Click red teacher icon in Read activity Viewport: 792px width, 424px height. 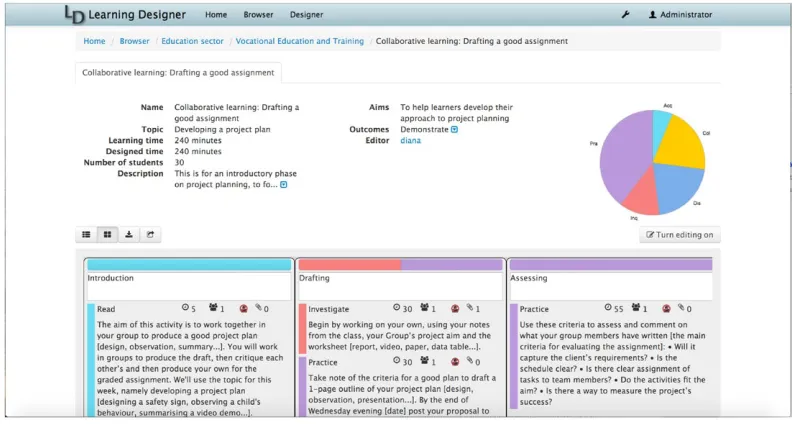point(243,308)
